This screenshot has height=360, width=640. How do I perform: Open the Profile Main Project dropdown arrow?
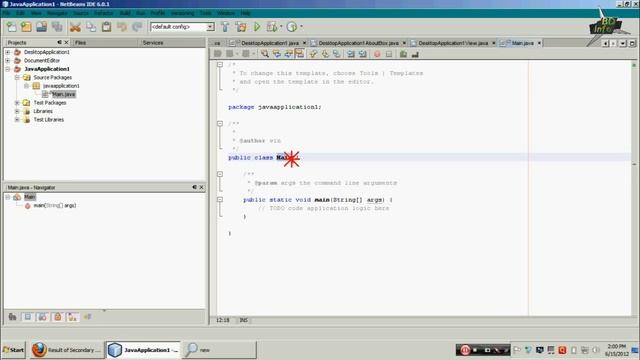pyautogui.click(x=301, y=27)
